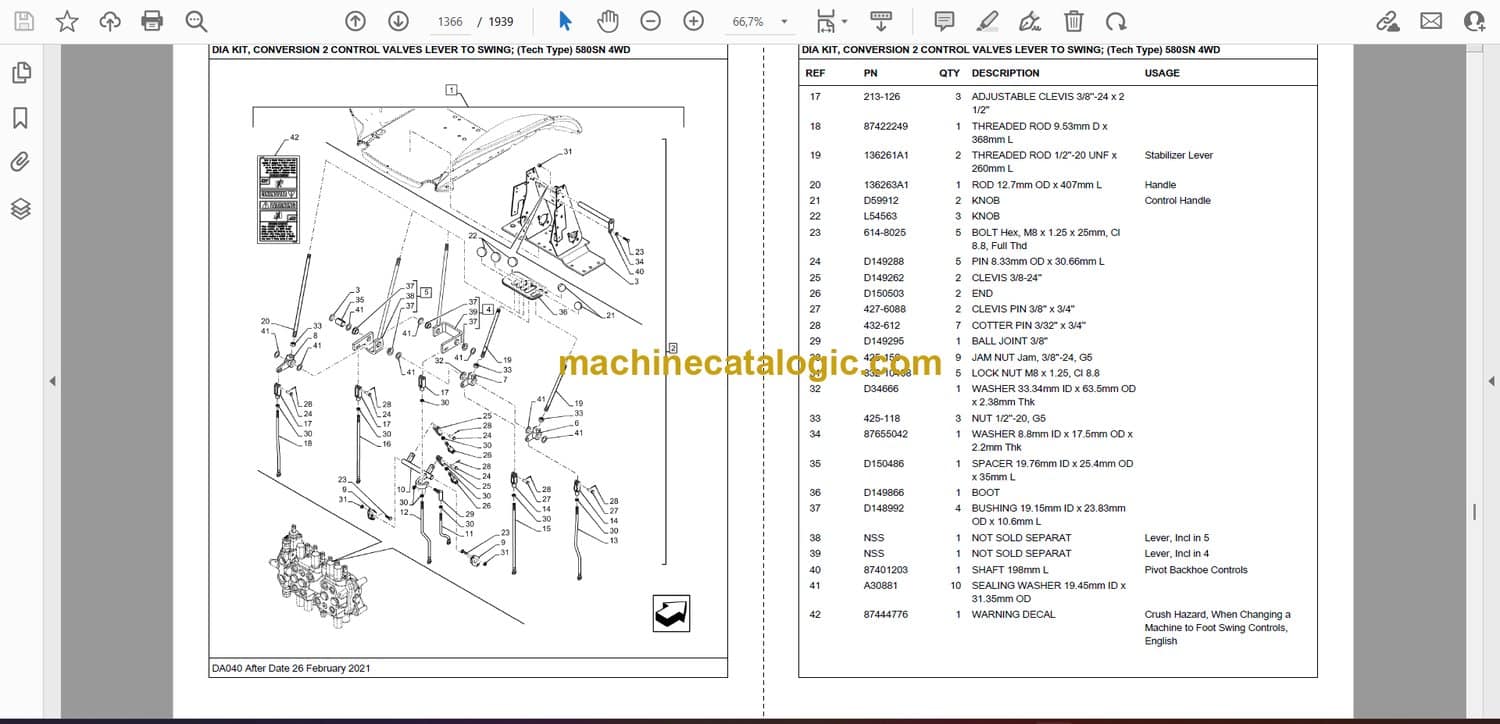
Task: Activate the hand pan tool
Action: tap(607, 21)
